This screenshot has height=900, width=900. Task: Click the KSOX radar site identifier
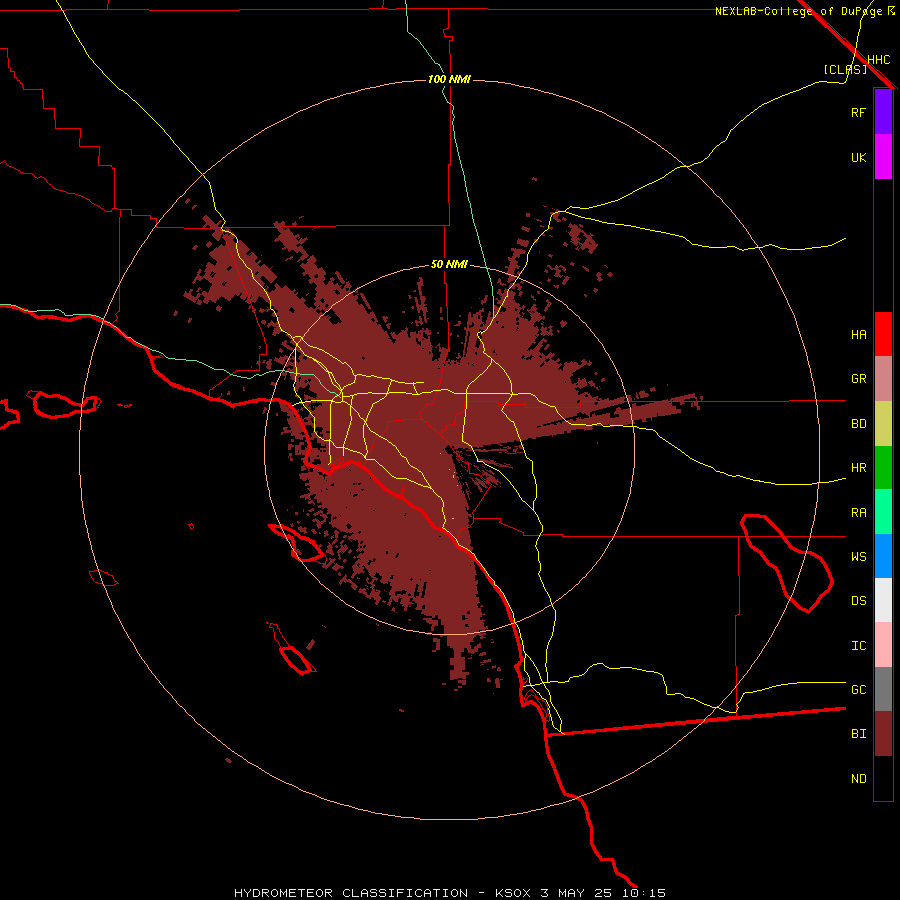514,893
